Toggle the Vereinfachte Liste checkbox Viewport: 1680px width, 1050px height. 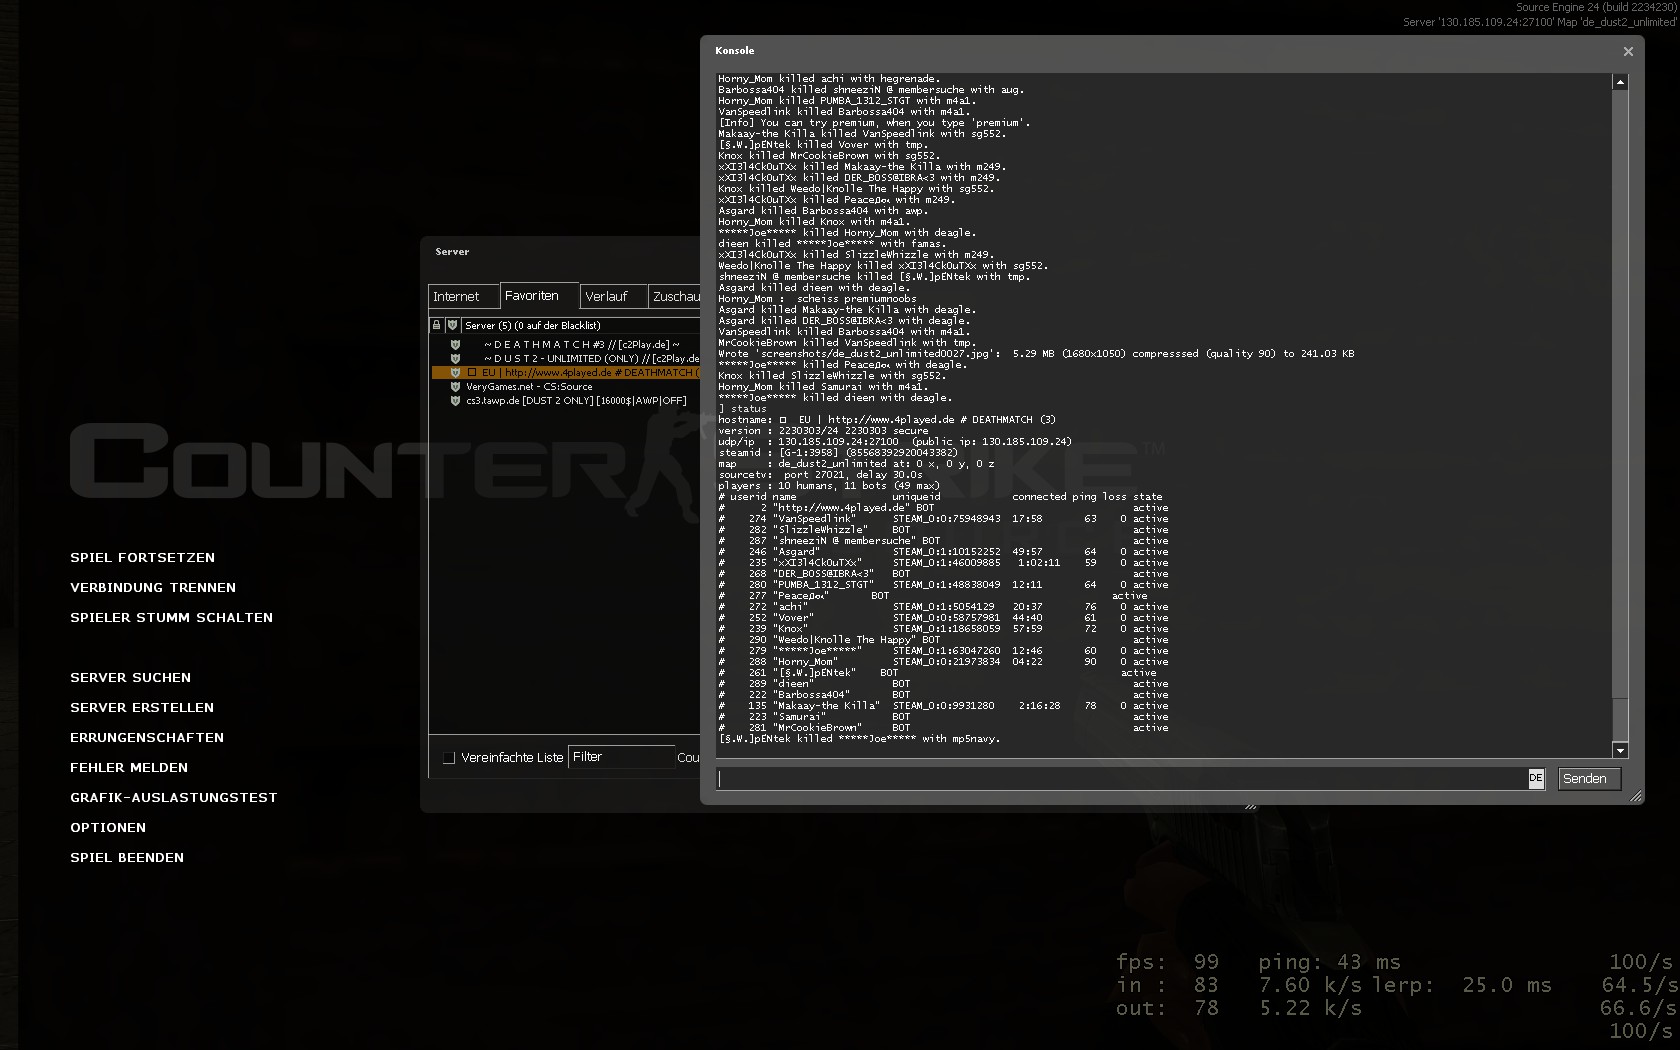coord(449,758)
